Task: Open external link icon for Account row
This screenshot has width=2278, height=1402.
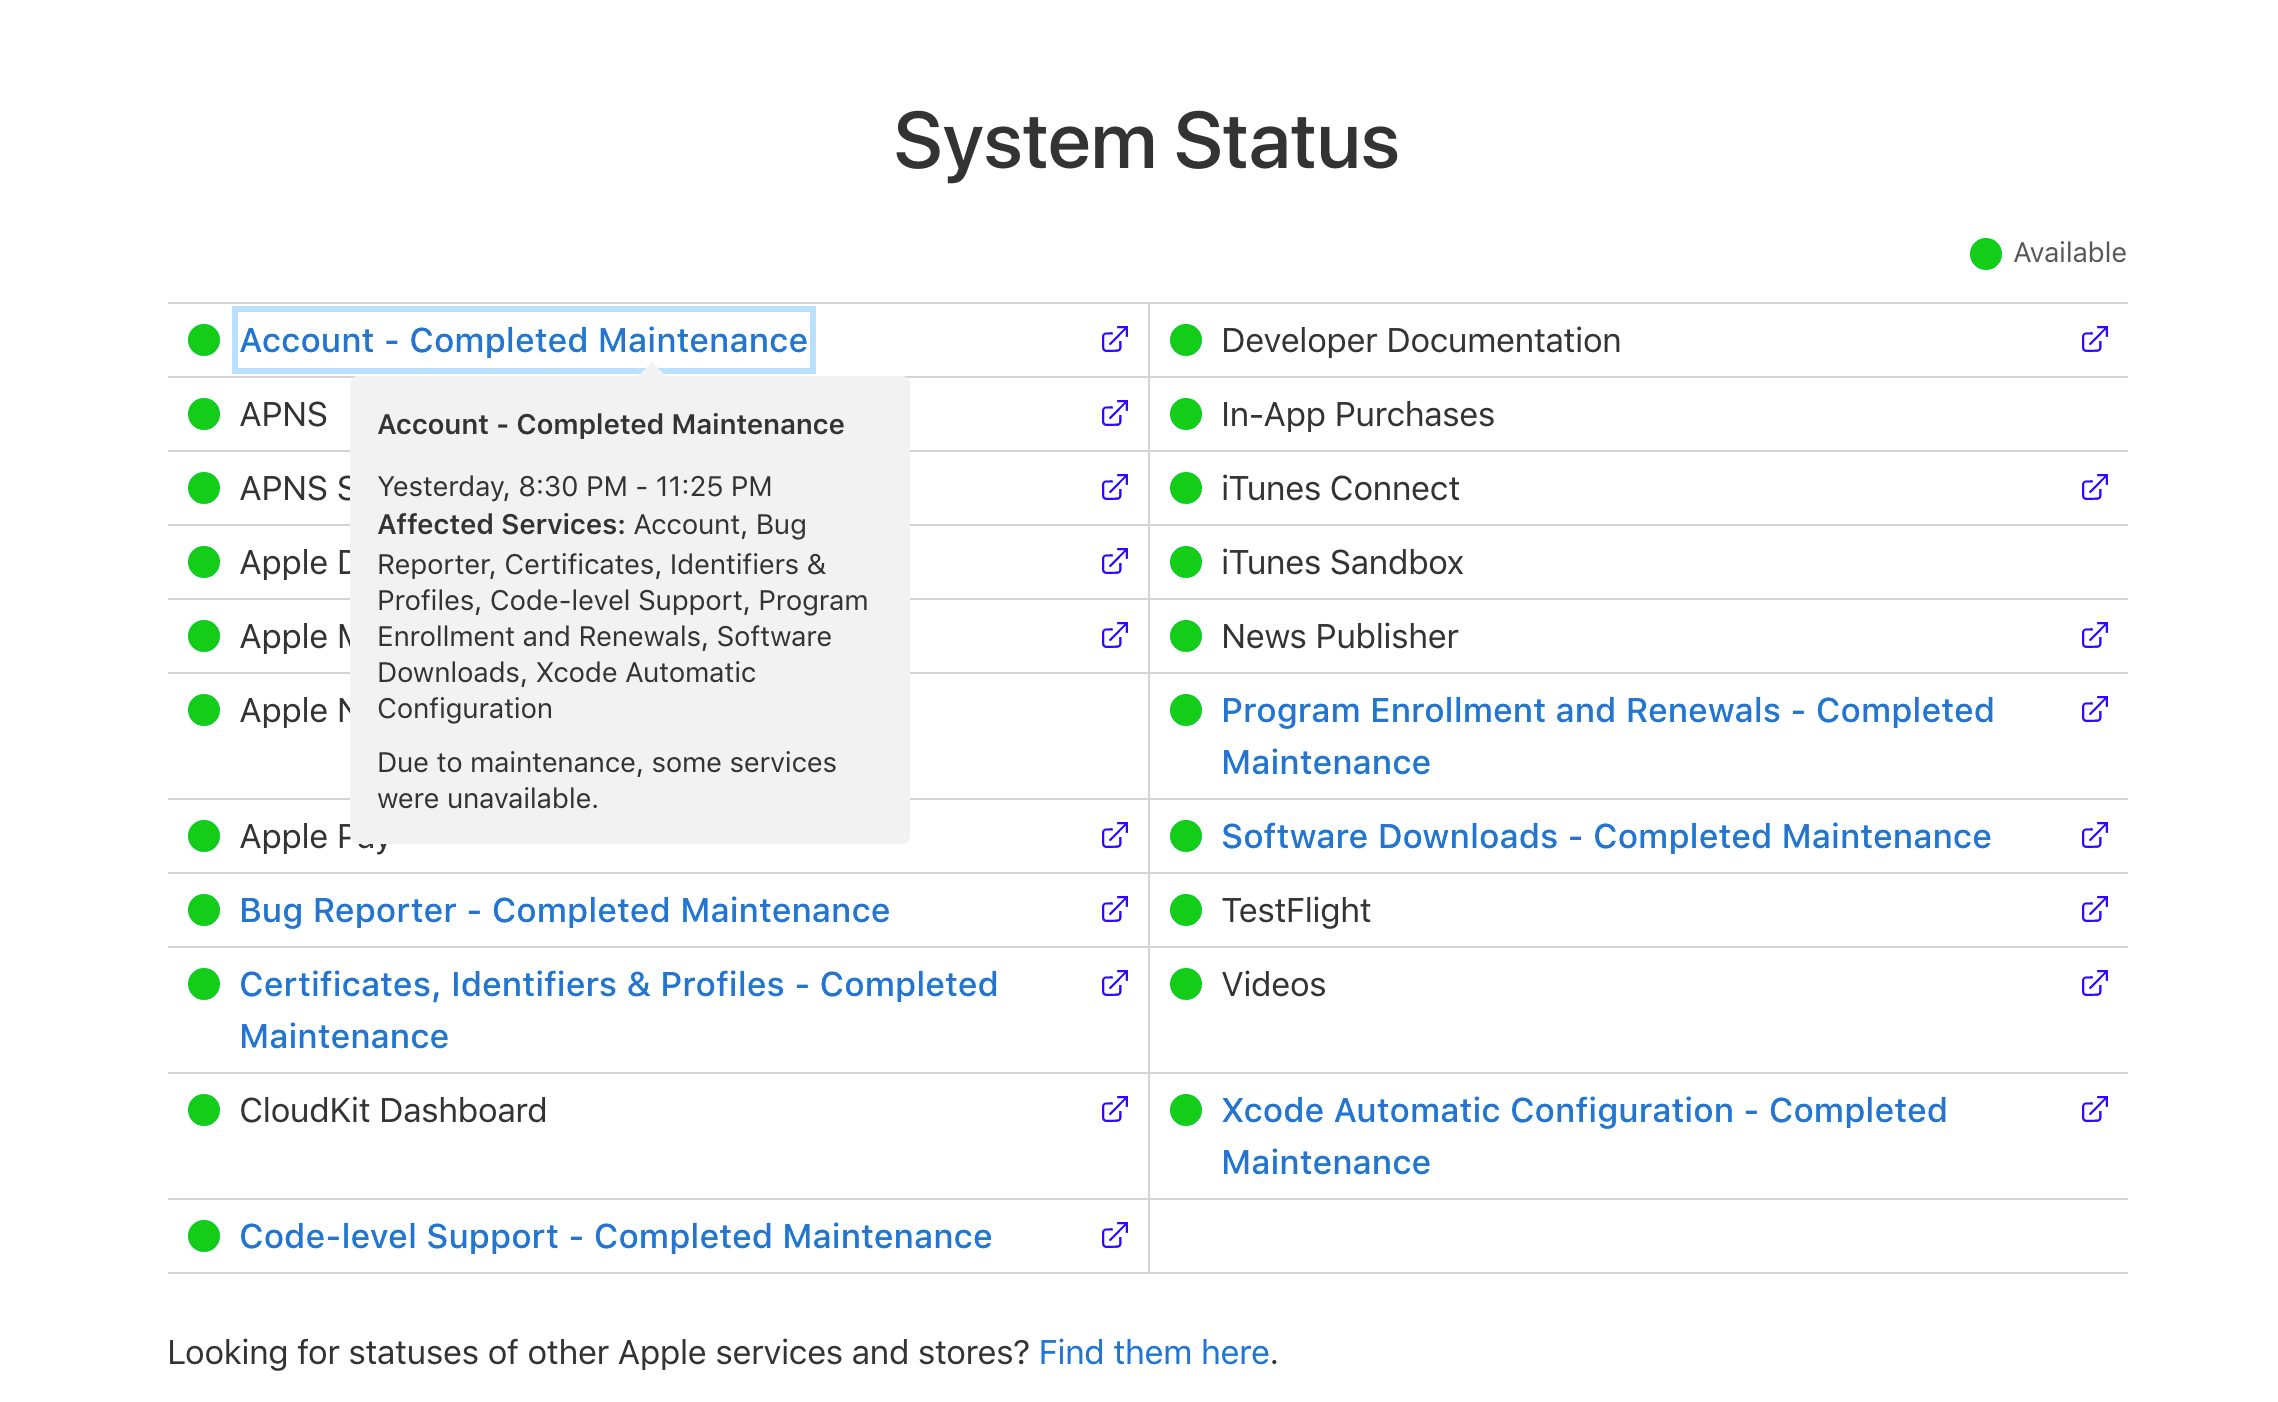Action: (1114, 340)
